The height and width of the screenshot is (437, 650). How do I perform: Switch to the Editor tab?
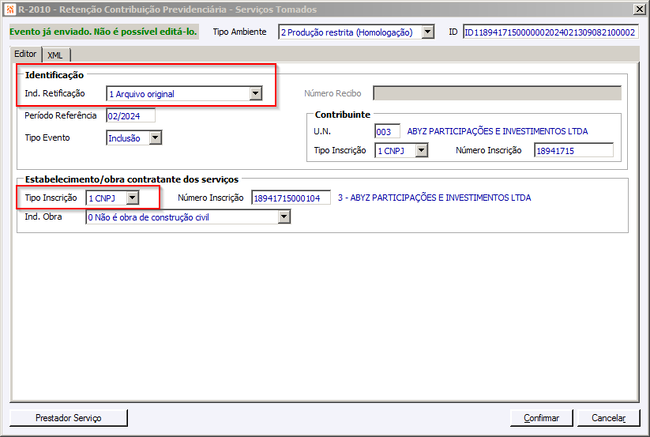[x=25, y=54]
